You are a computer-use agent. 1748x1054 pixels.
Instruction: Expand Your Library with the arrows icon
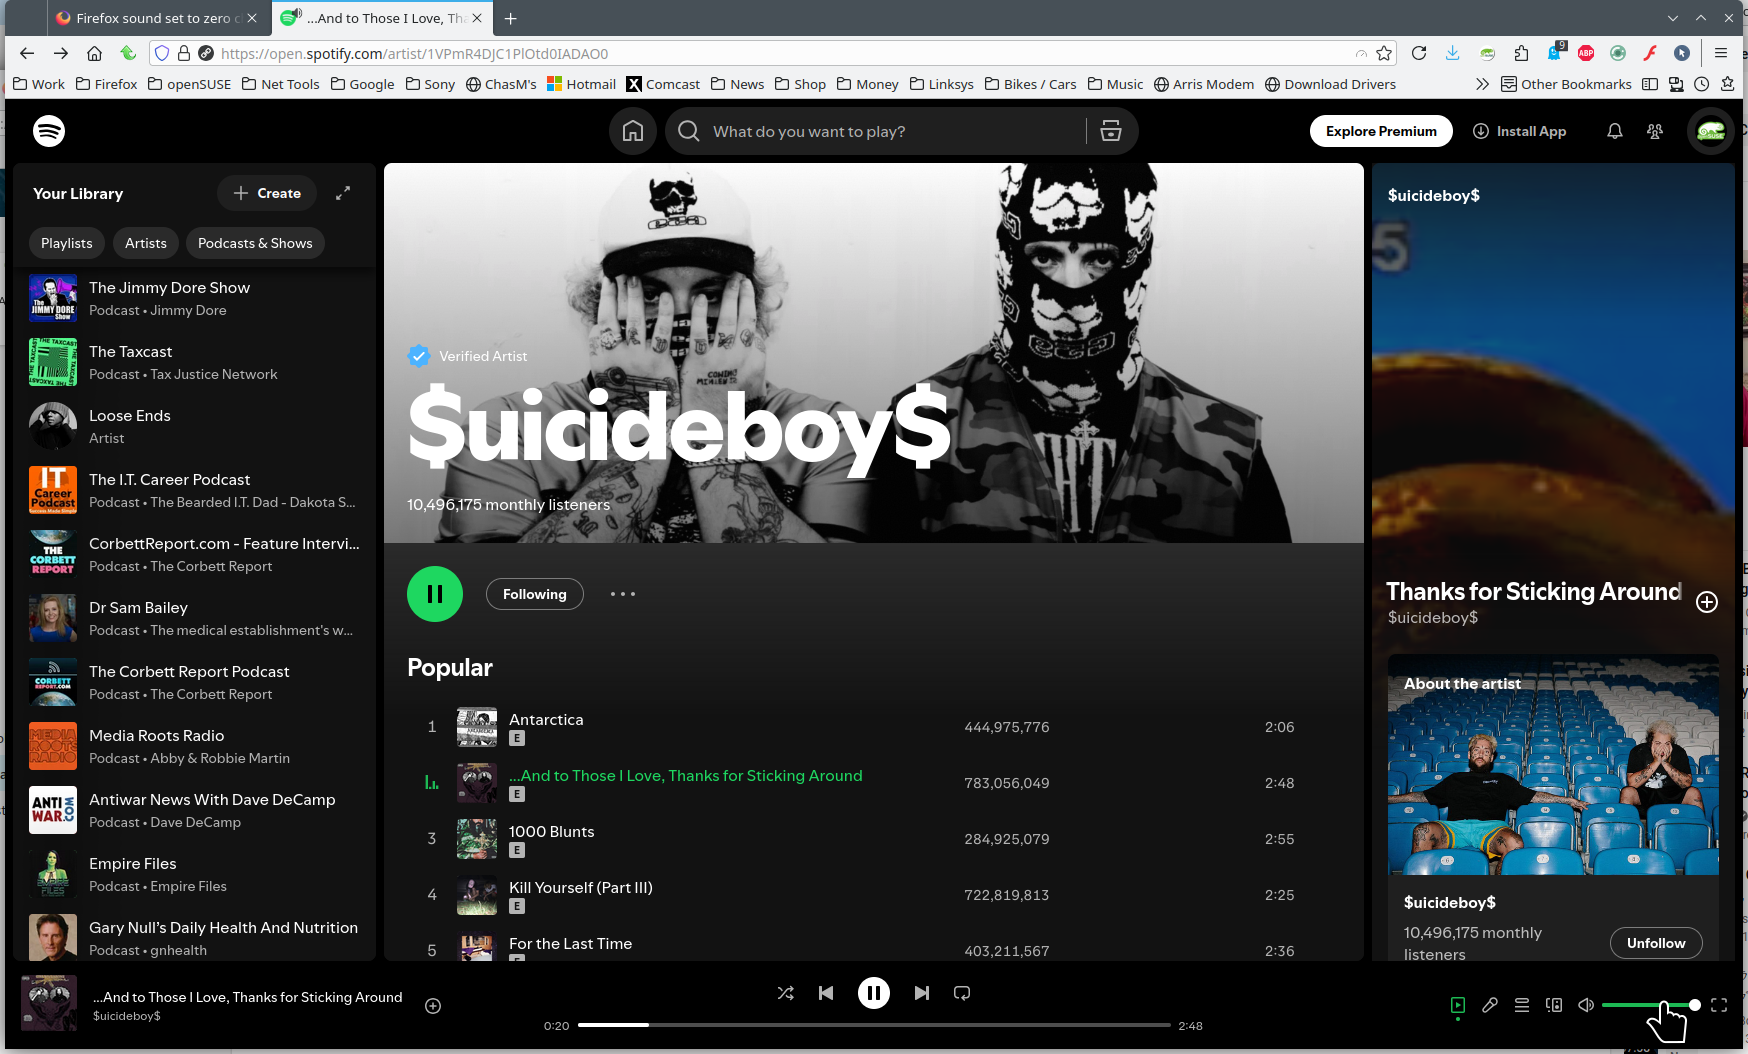pyautogui.click(x=343, y=193)
